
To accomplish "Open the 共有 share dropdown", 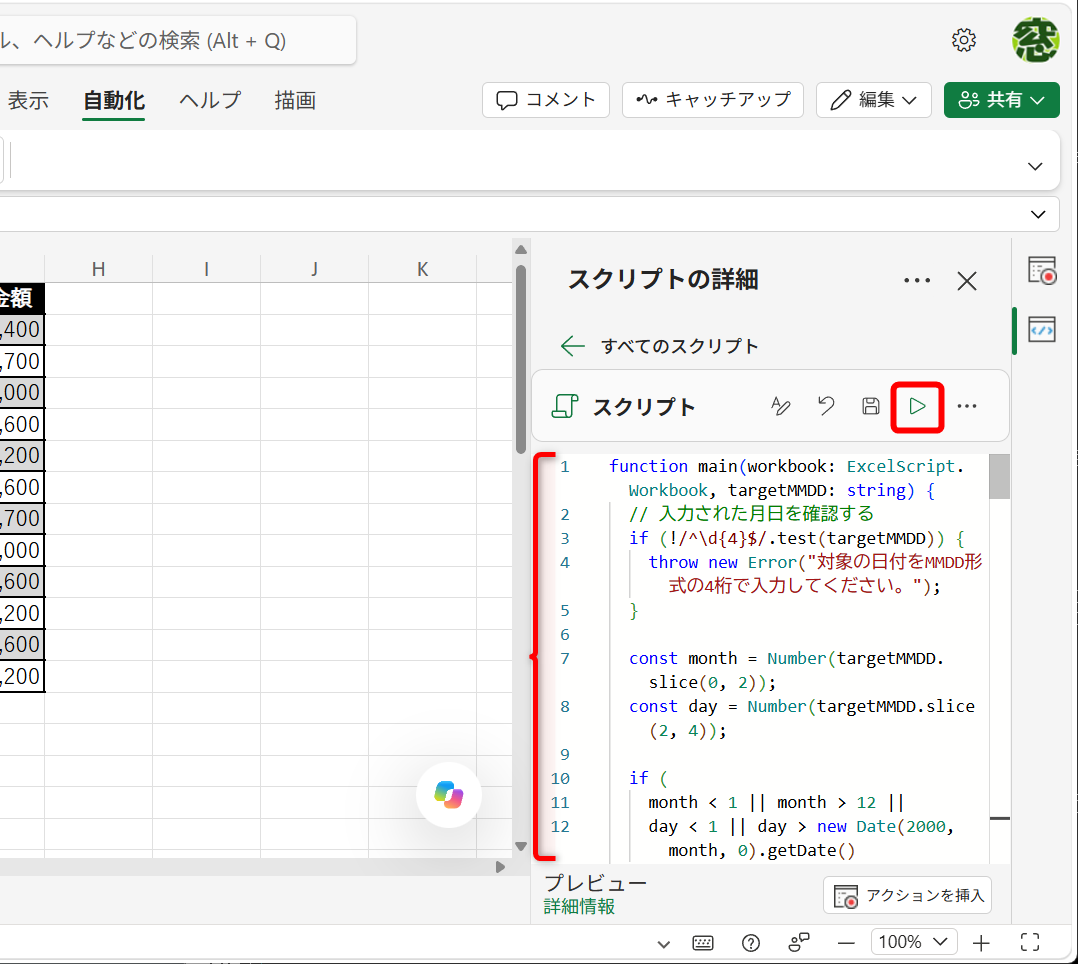I will click(x=1001, y=100).
